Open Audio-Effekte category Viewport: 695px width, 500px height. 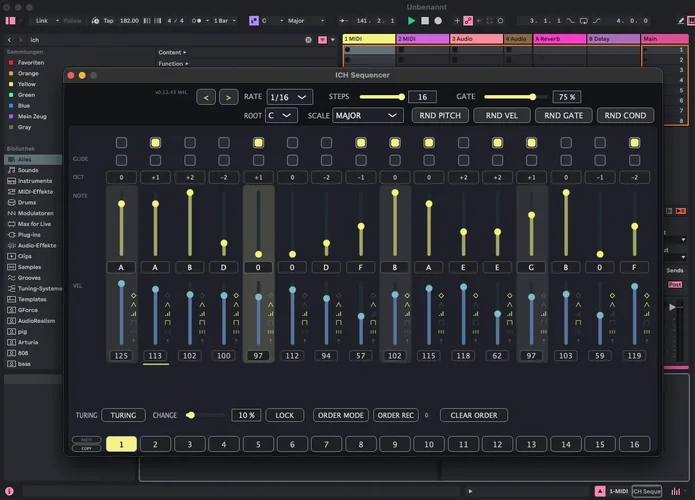[x=37, y=245]
